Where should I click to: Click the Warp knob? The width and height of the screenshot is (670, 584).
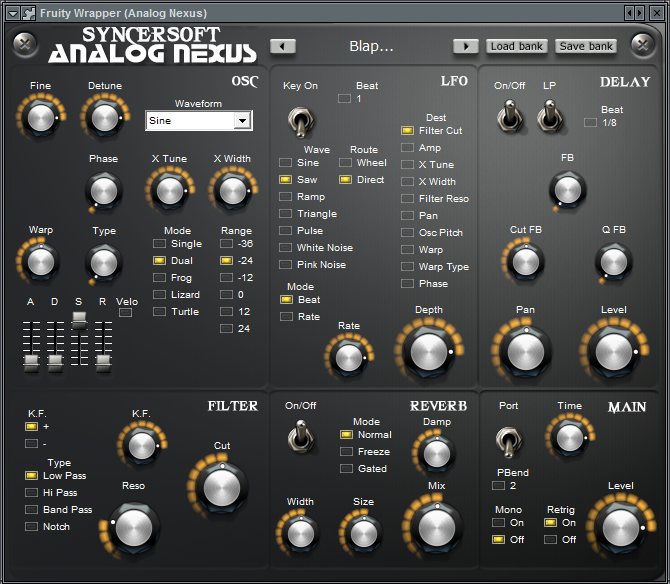41,262
